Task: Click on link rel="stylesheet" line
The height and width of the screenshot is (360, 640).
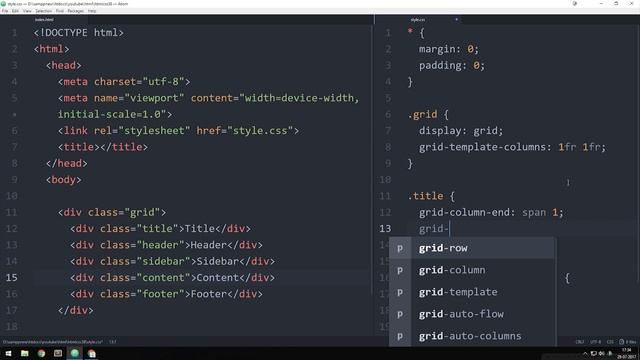Action: tap(178, 131)
